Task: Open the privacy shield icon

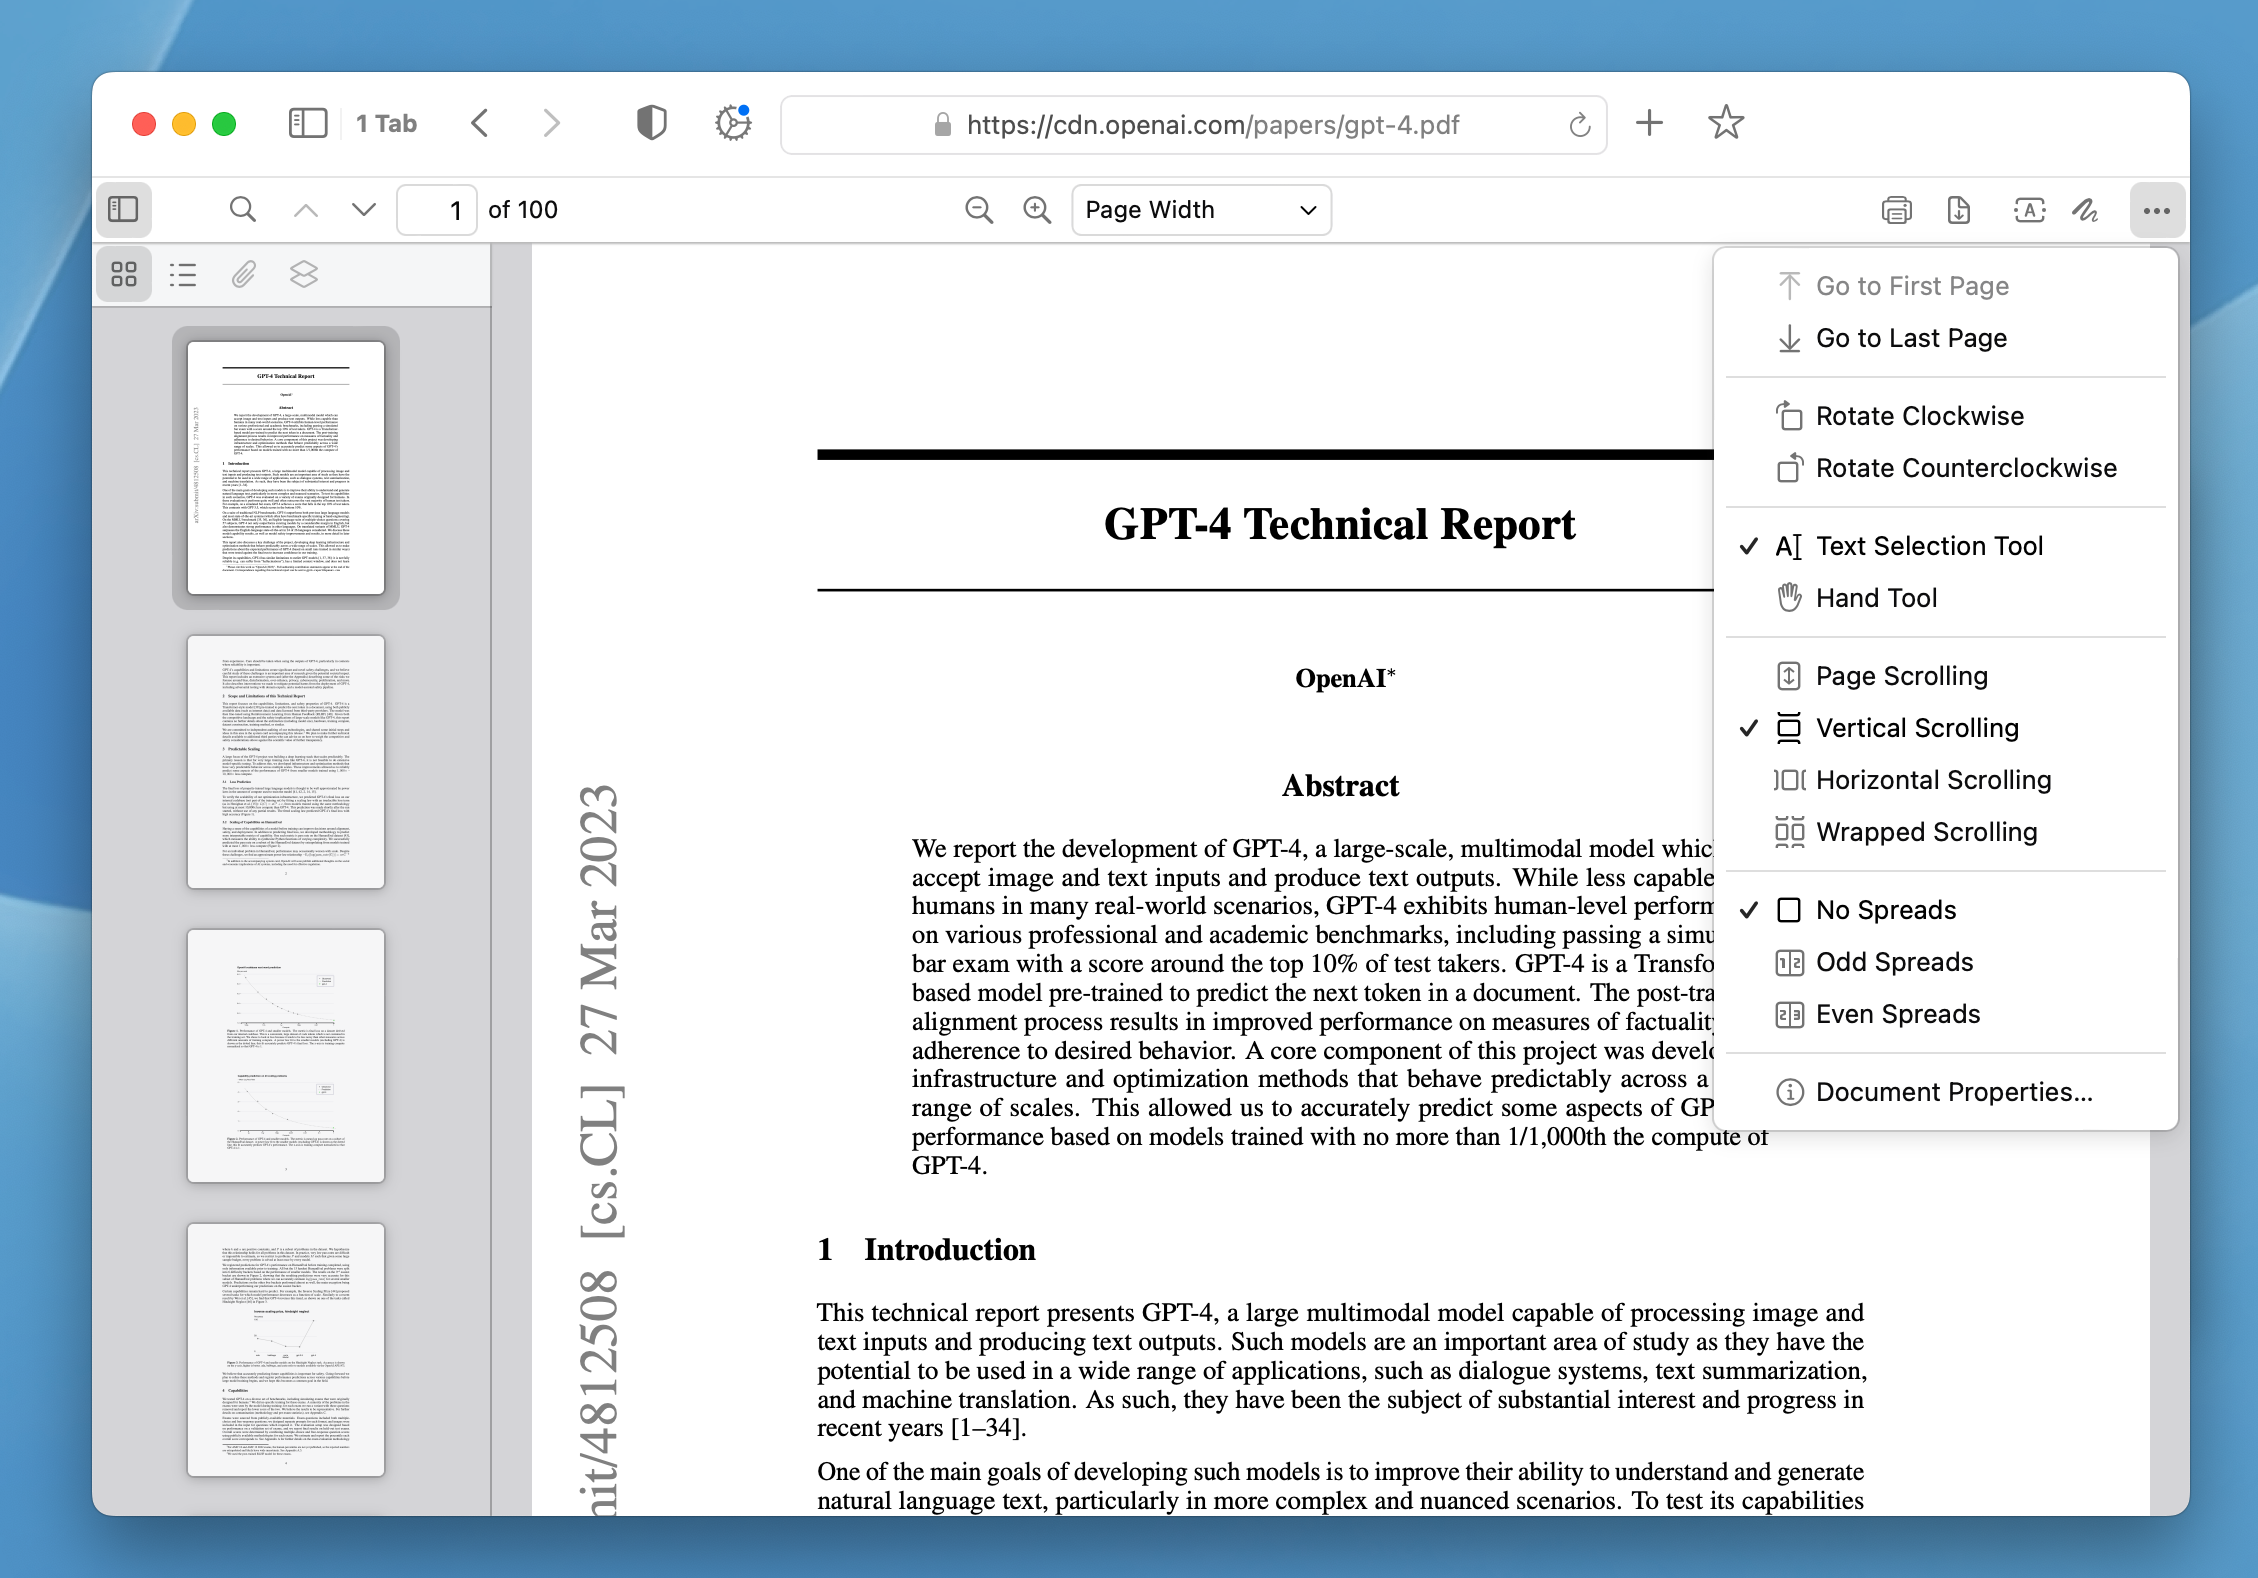Action: [x=651, y=124]
